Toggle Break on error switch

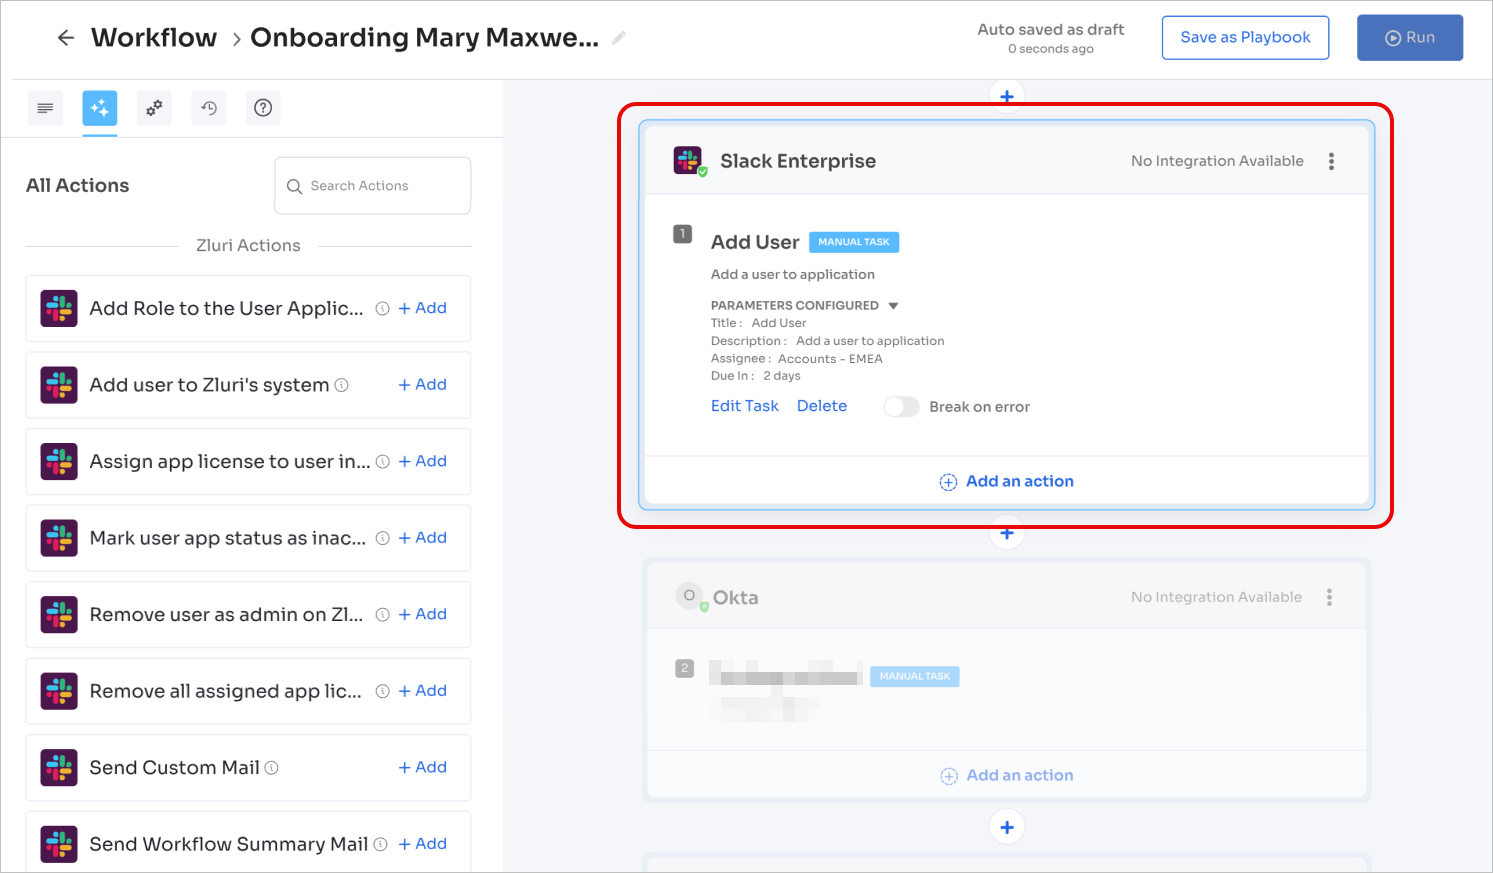[x=901, y=407]
